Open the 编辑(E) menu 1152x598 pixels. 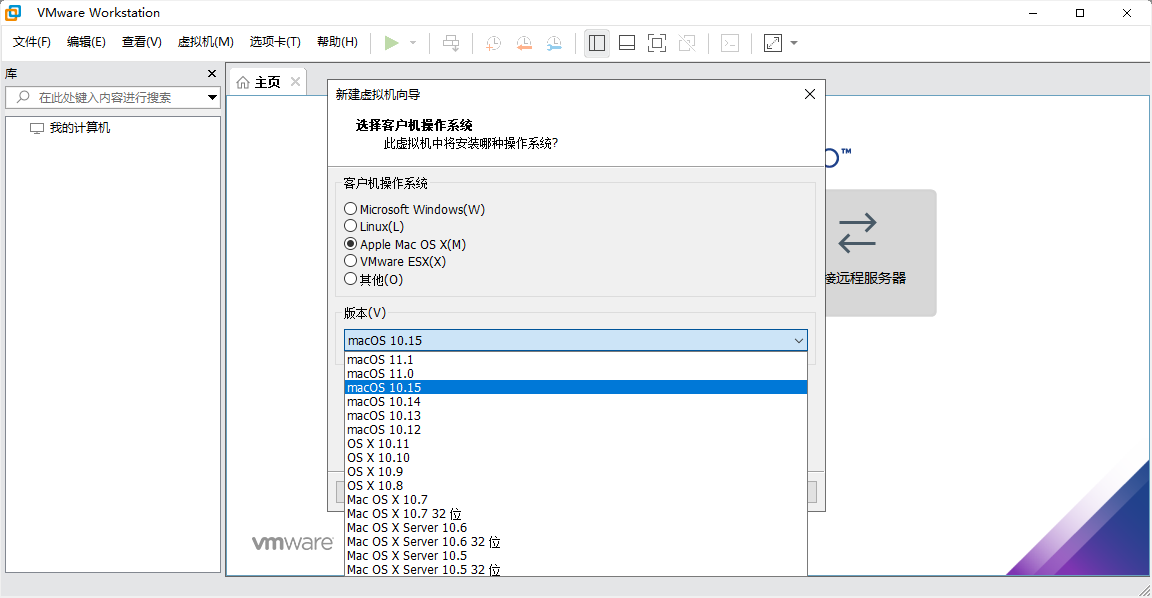click(x=86, y=42)
